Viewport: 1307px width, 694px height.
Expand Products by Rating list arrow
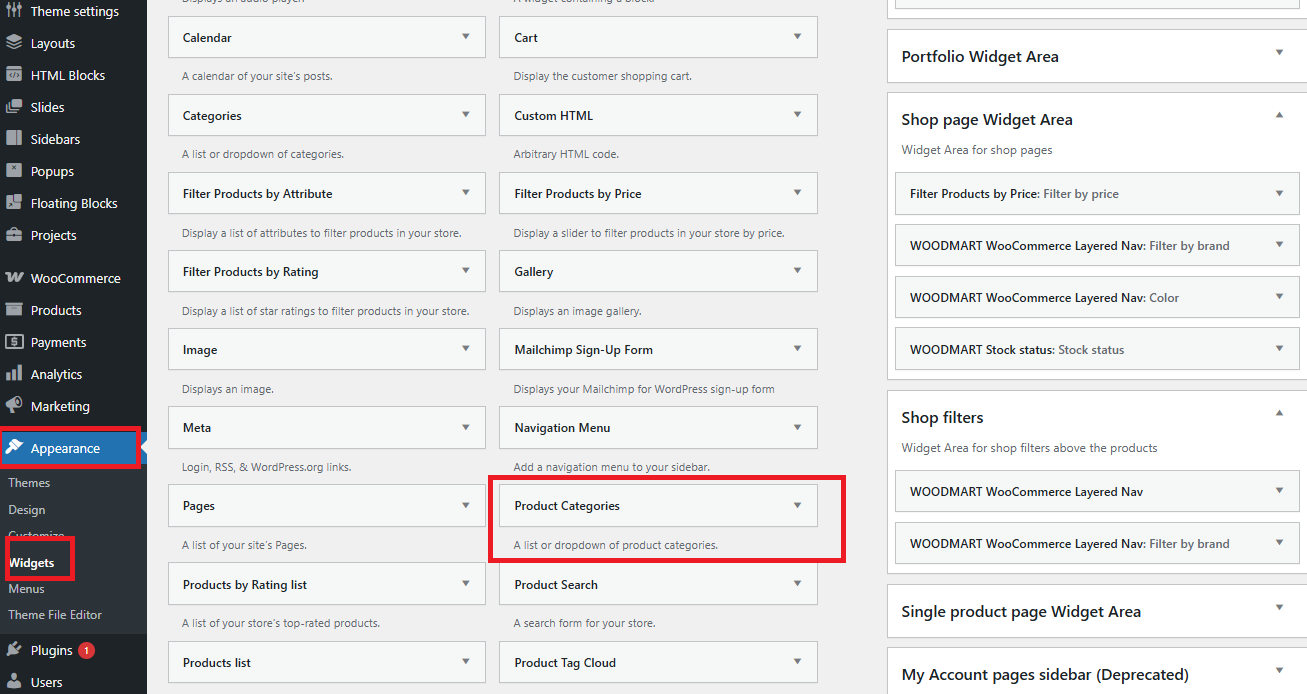point(466,584)
